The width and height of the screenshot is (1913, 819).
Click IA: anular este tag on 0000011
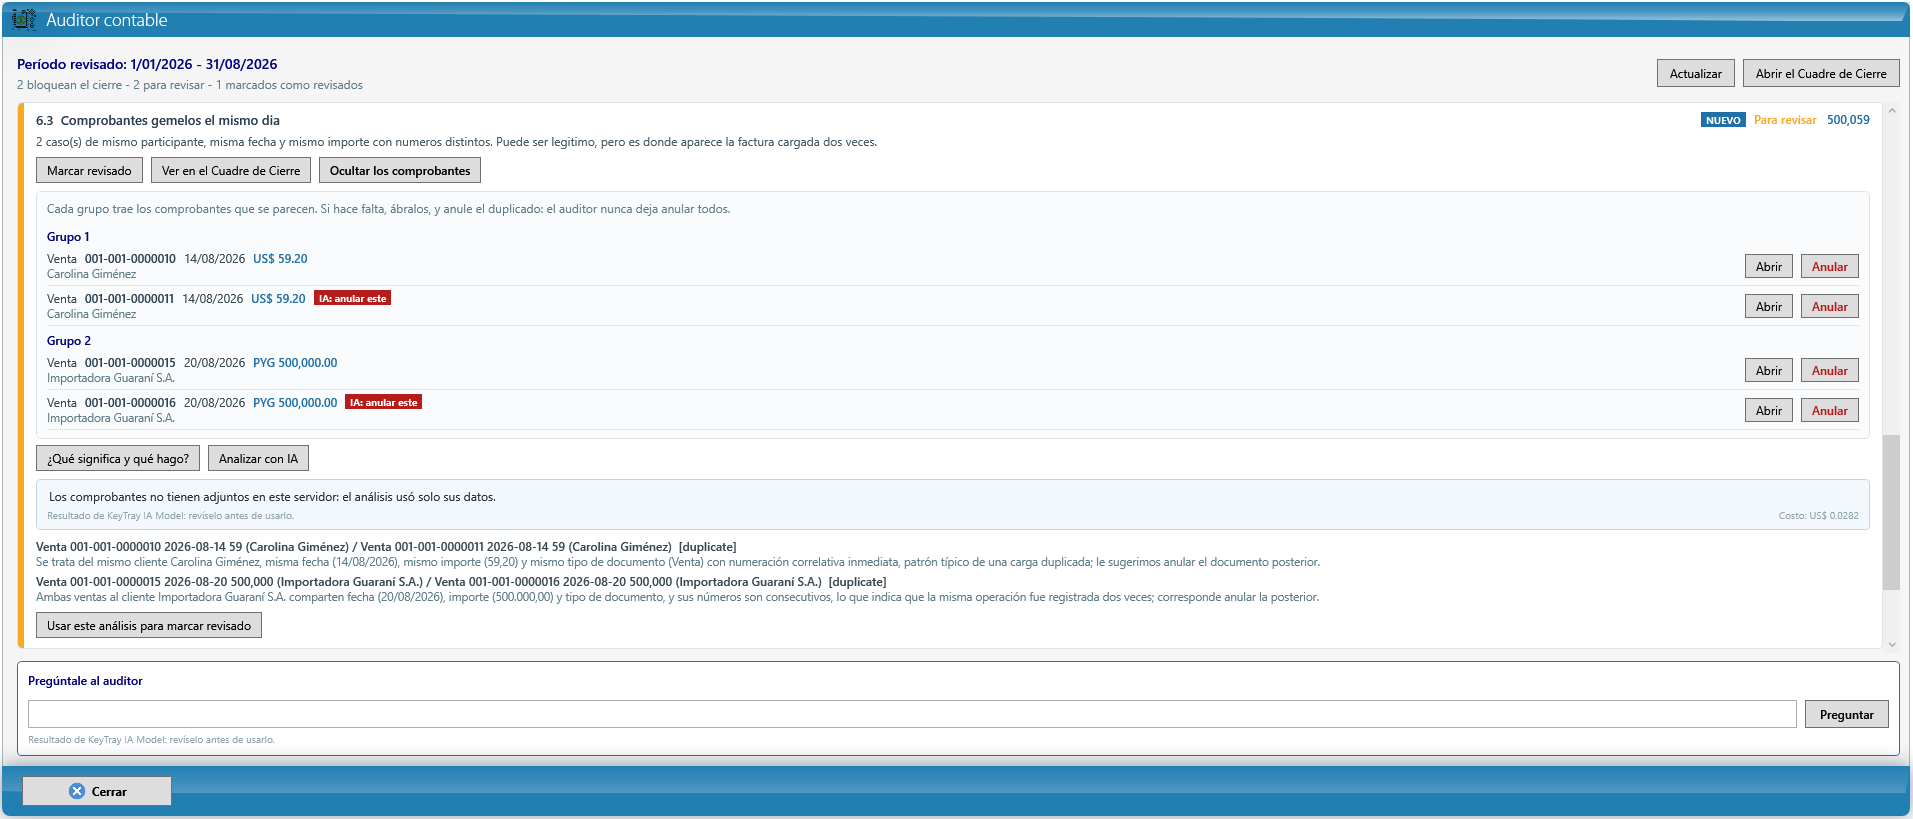[352, 298]
